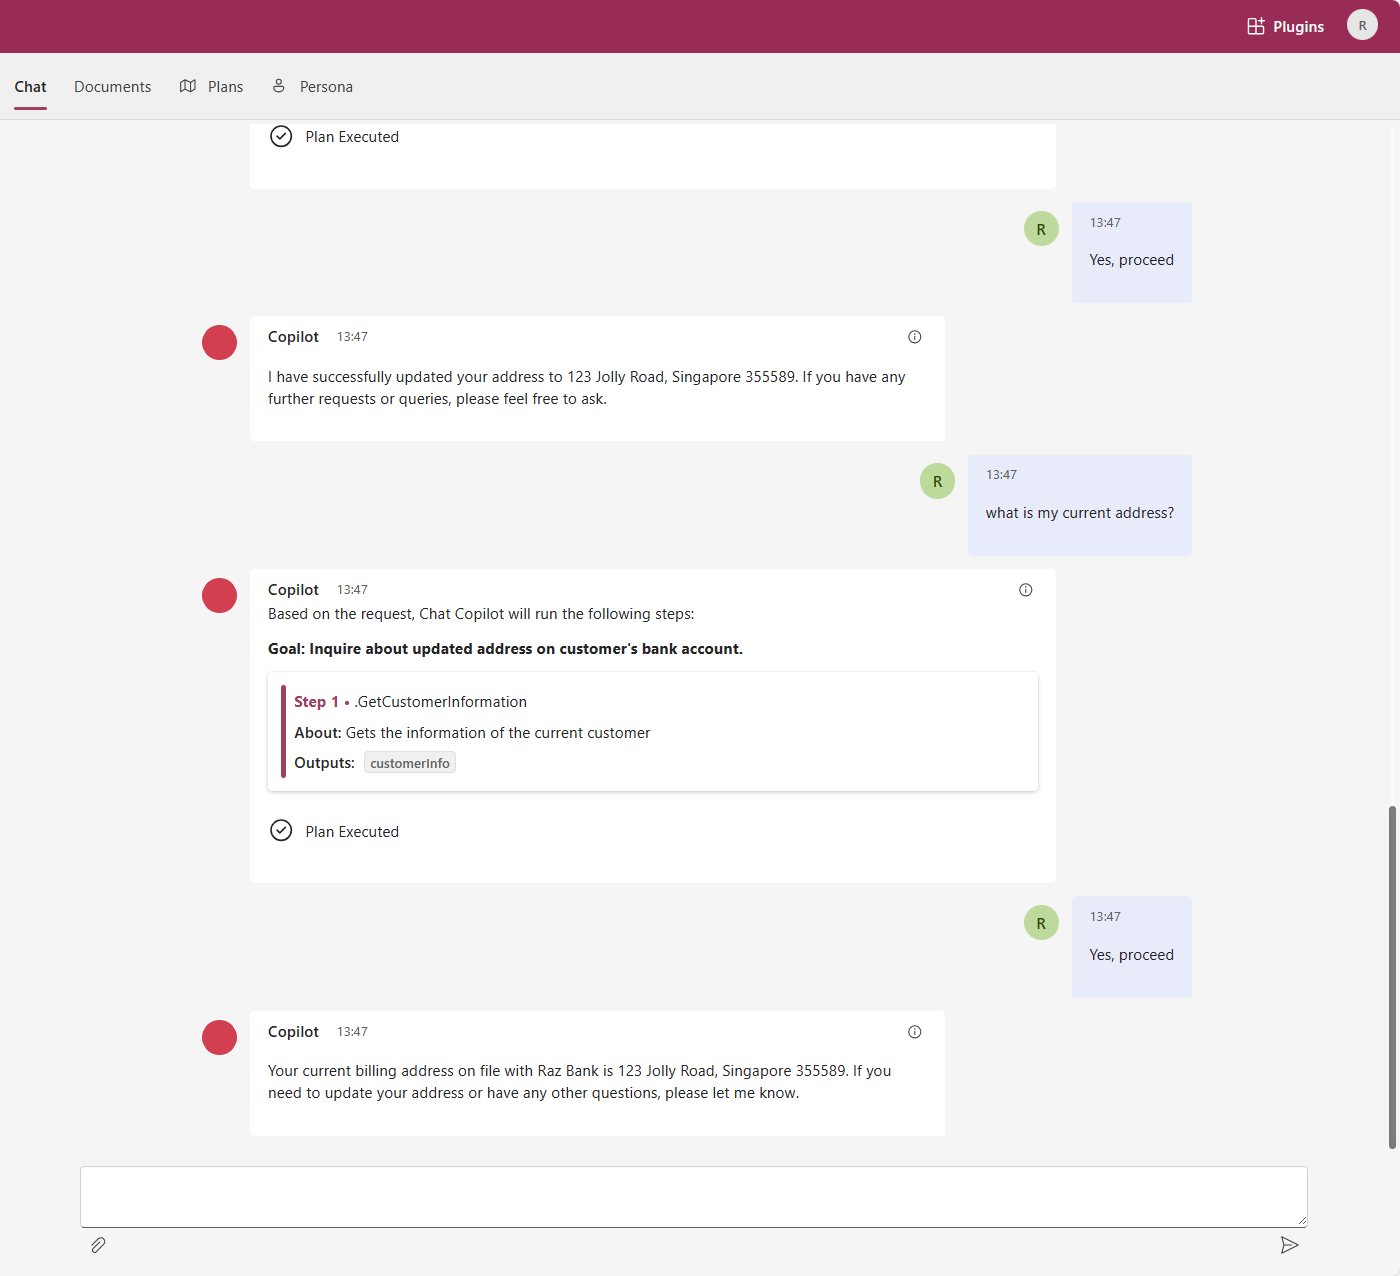The height and width of the screenshot is (1276, 1400).
Task: Click the customerInfo output tag
Action: click(410, 763)
